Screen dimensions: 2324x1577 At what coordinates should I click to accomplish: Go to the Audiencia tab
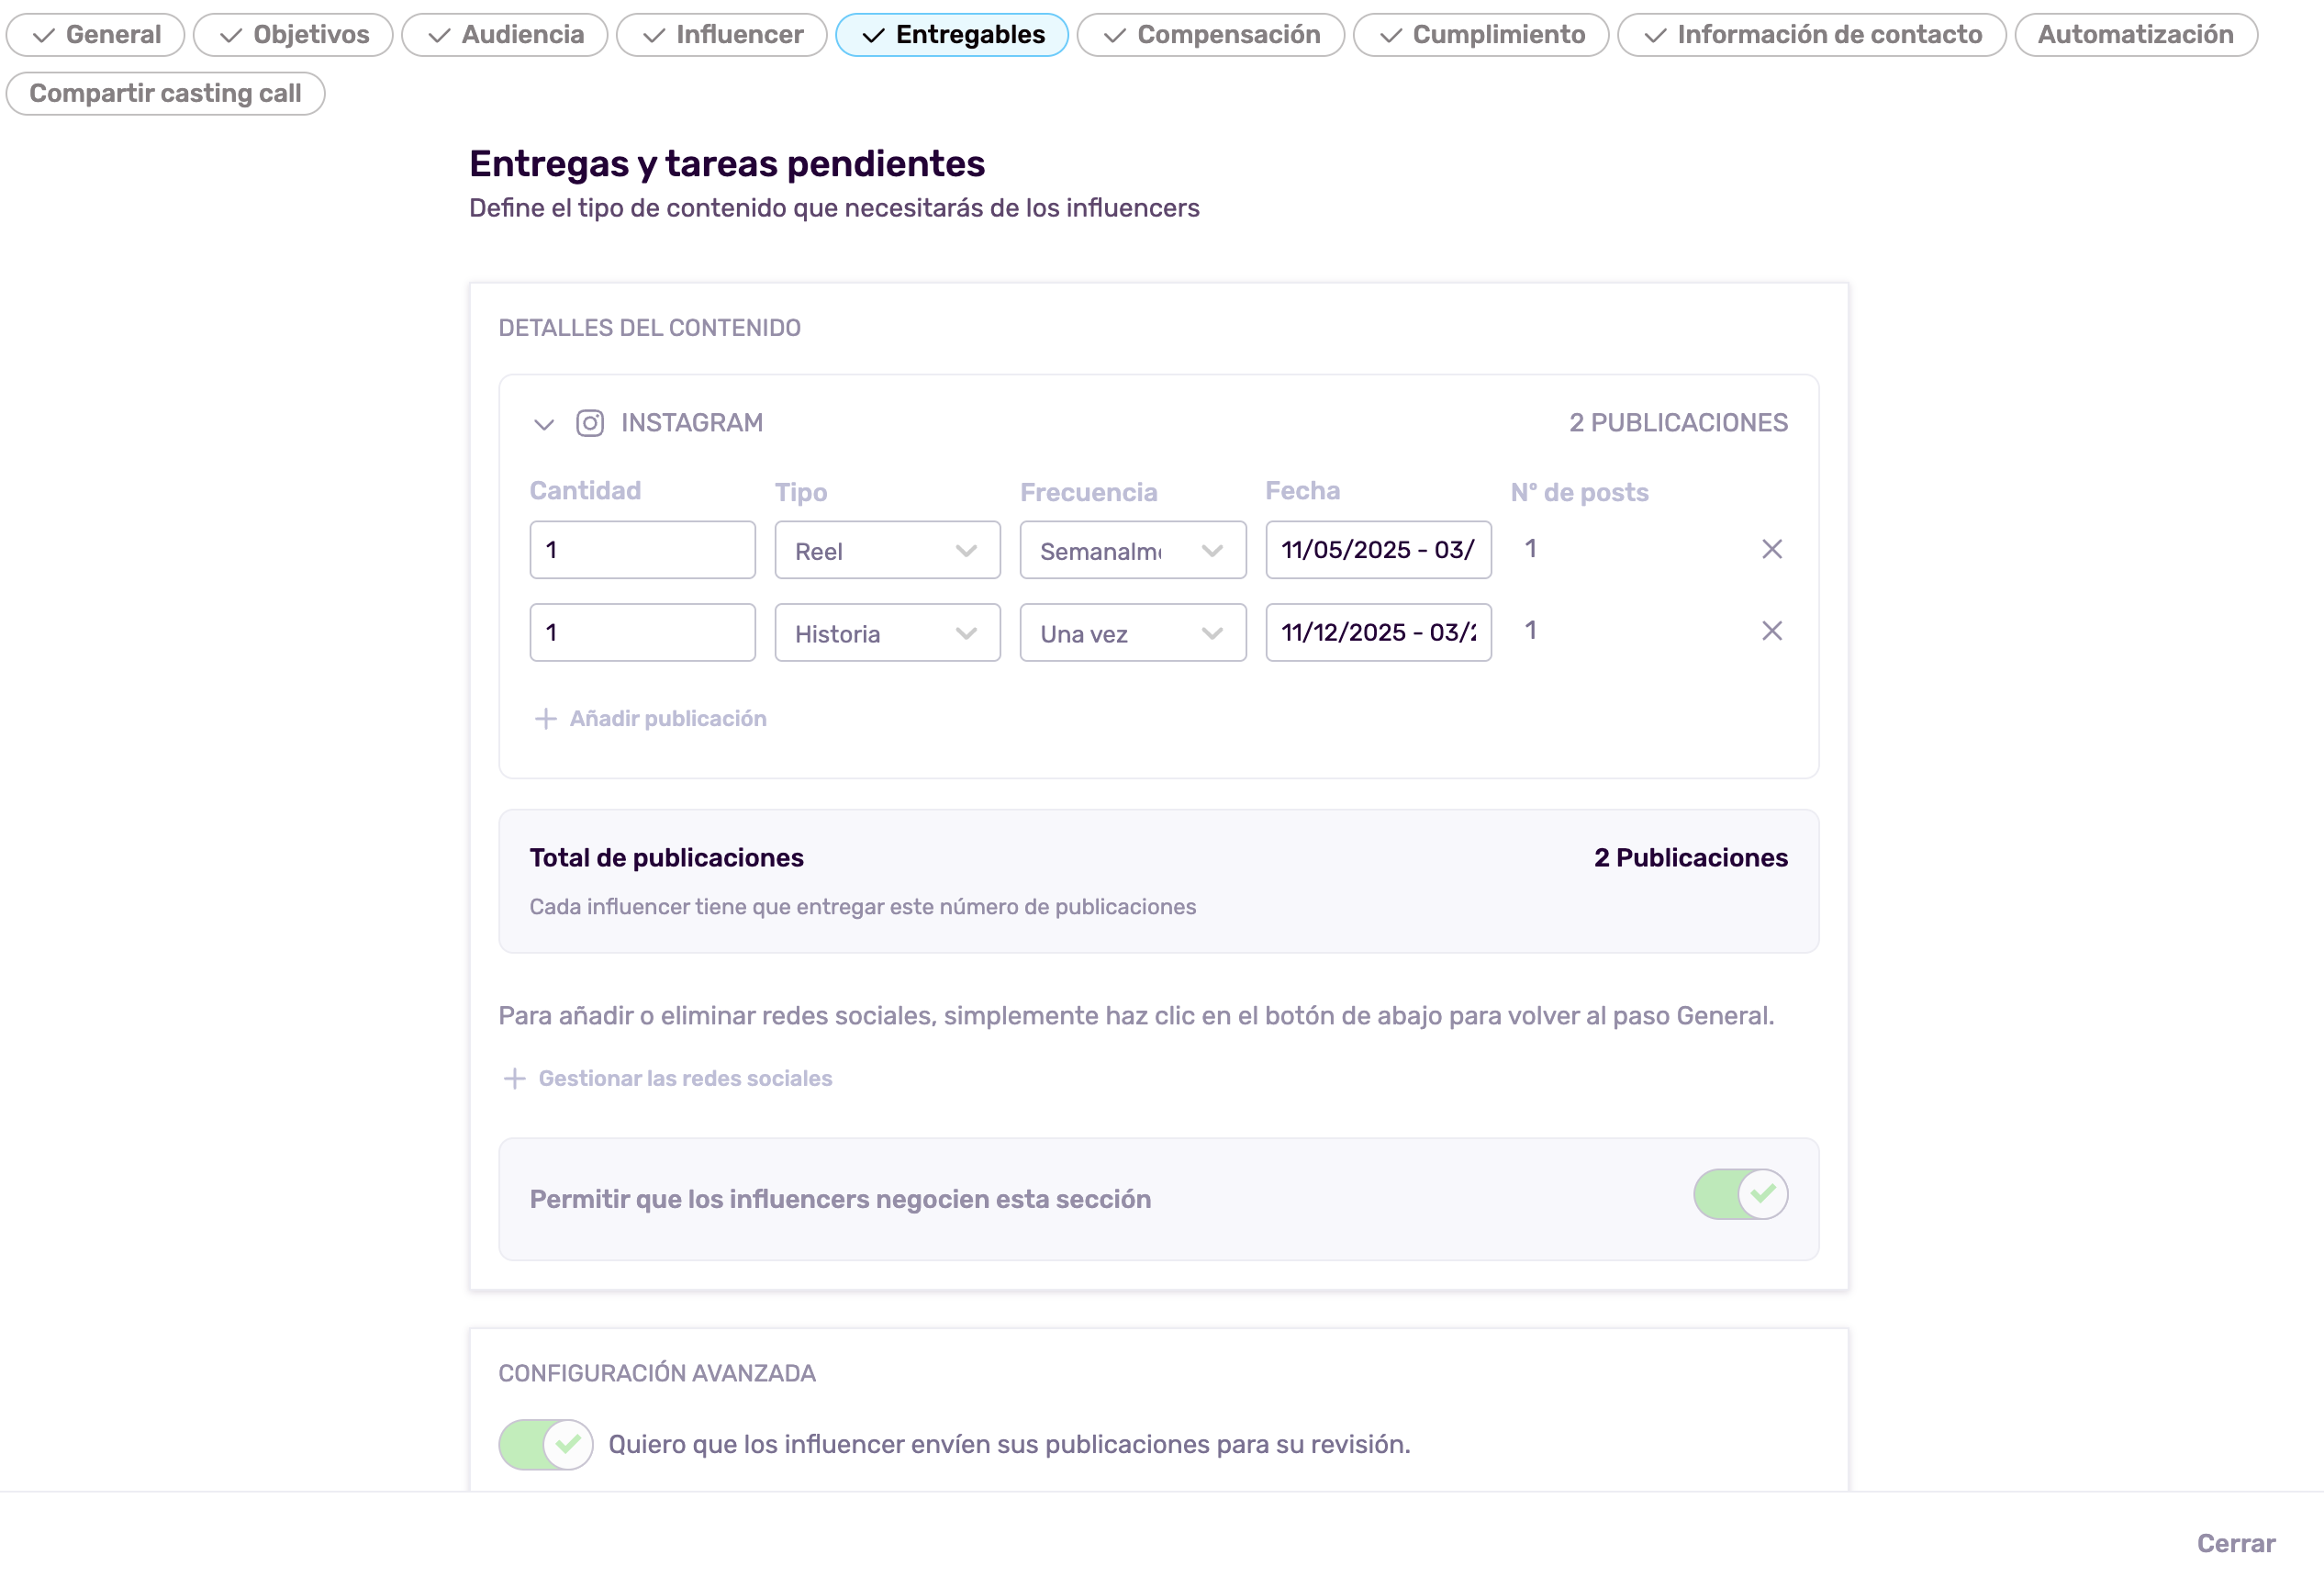pyautogui.click(x=505, y=35)
